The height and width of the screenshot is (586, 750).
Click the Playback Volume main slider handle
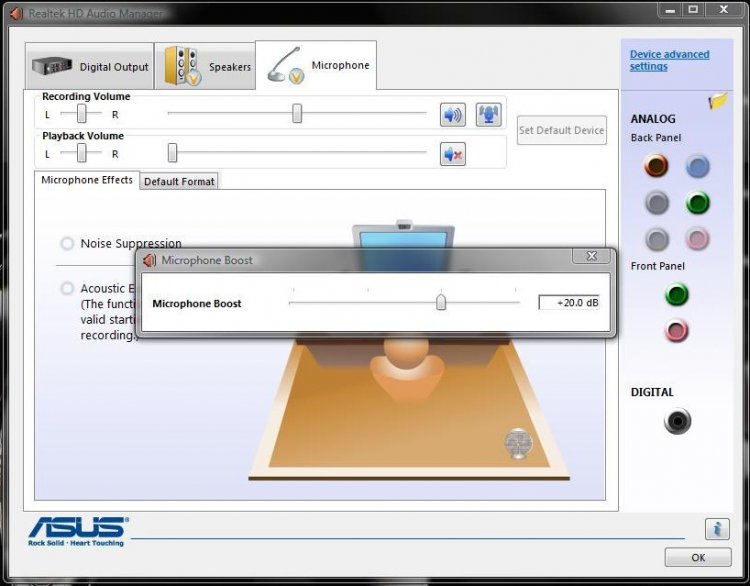[172, 153]
